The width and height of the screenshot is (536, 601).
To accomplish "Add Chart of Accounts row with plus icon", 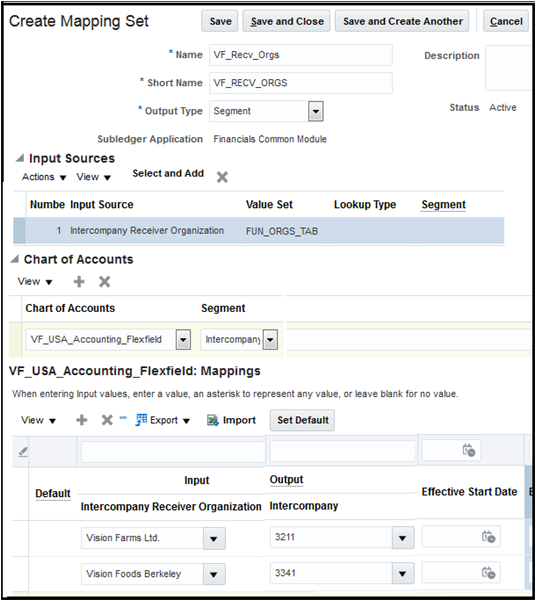I will 79,282.
